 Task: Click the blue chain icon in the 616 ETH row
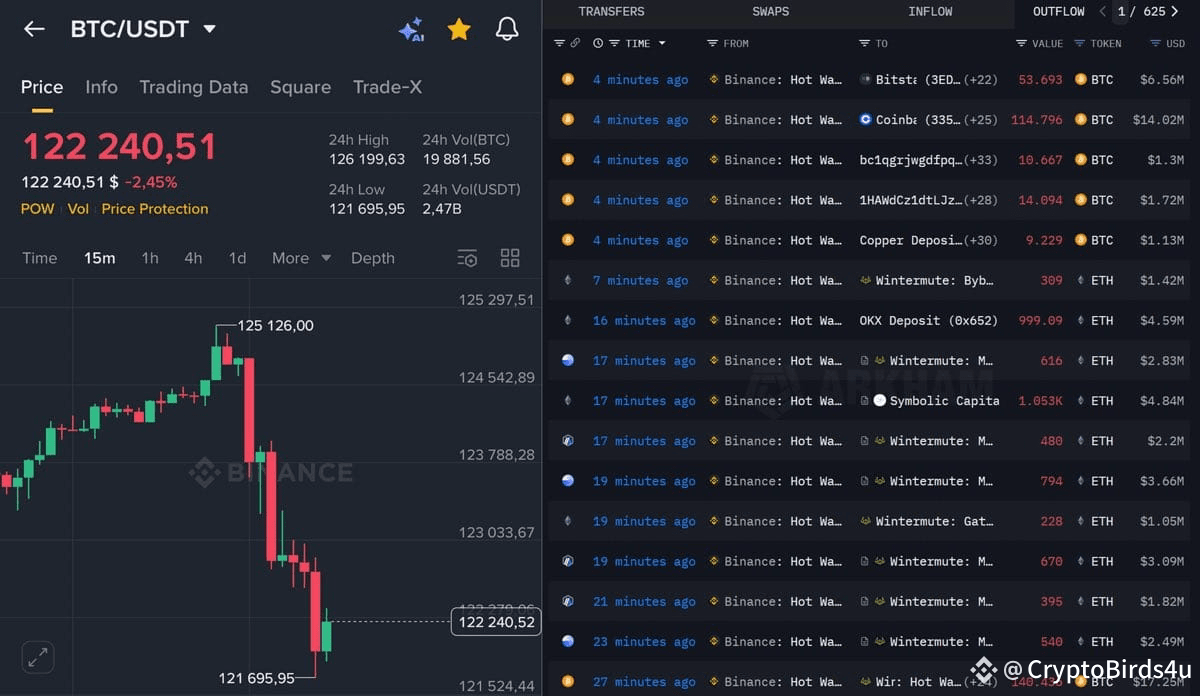(568, 360)
